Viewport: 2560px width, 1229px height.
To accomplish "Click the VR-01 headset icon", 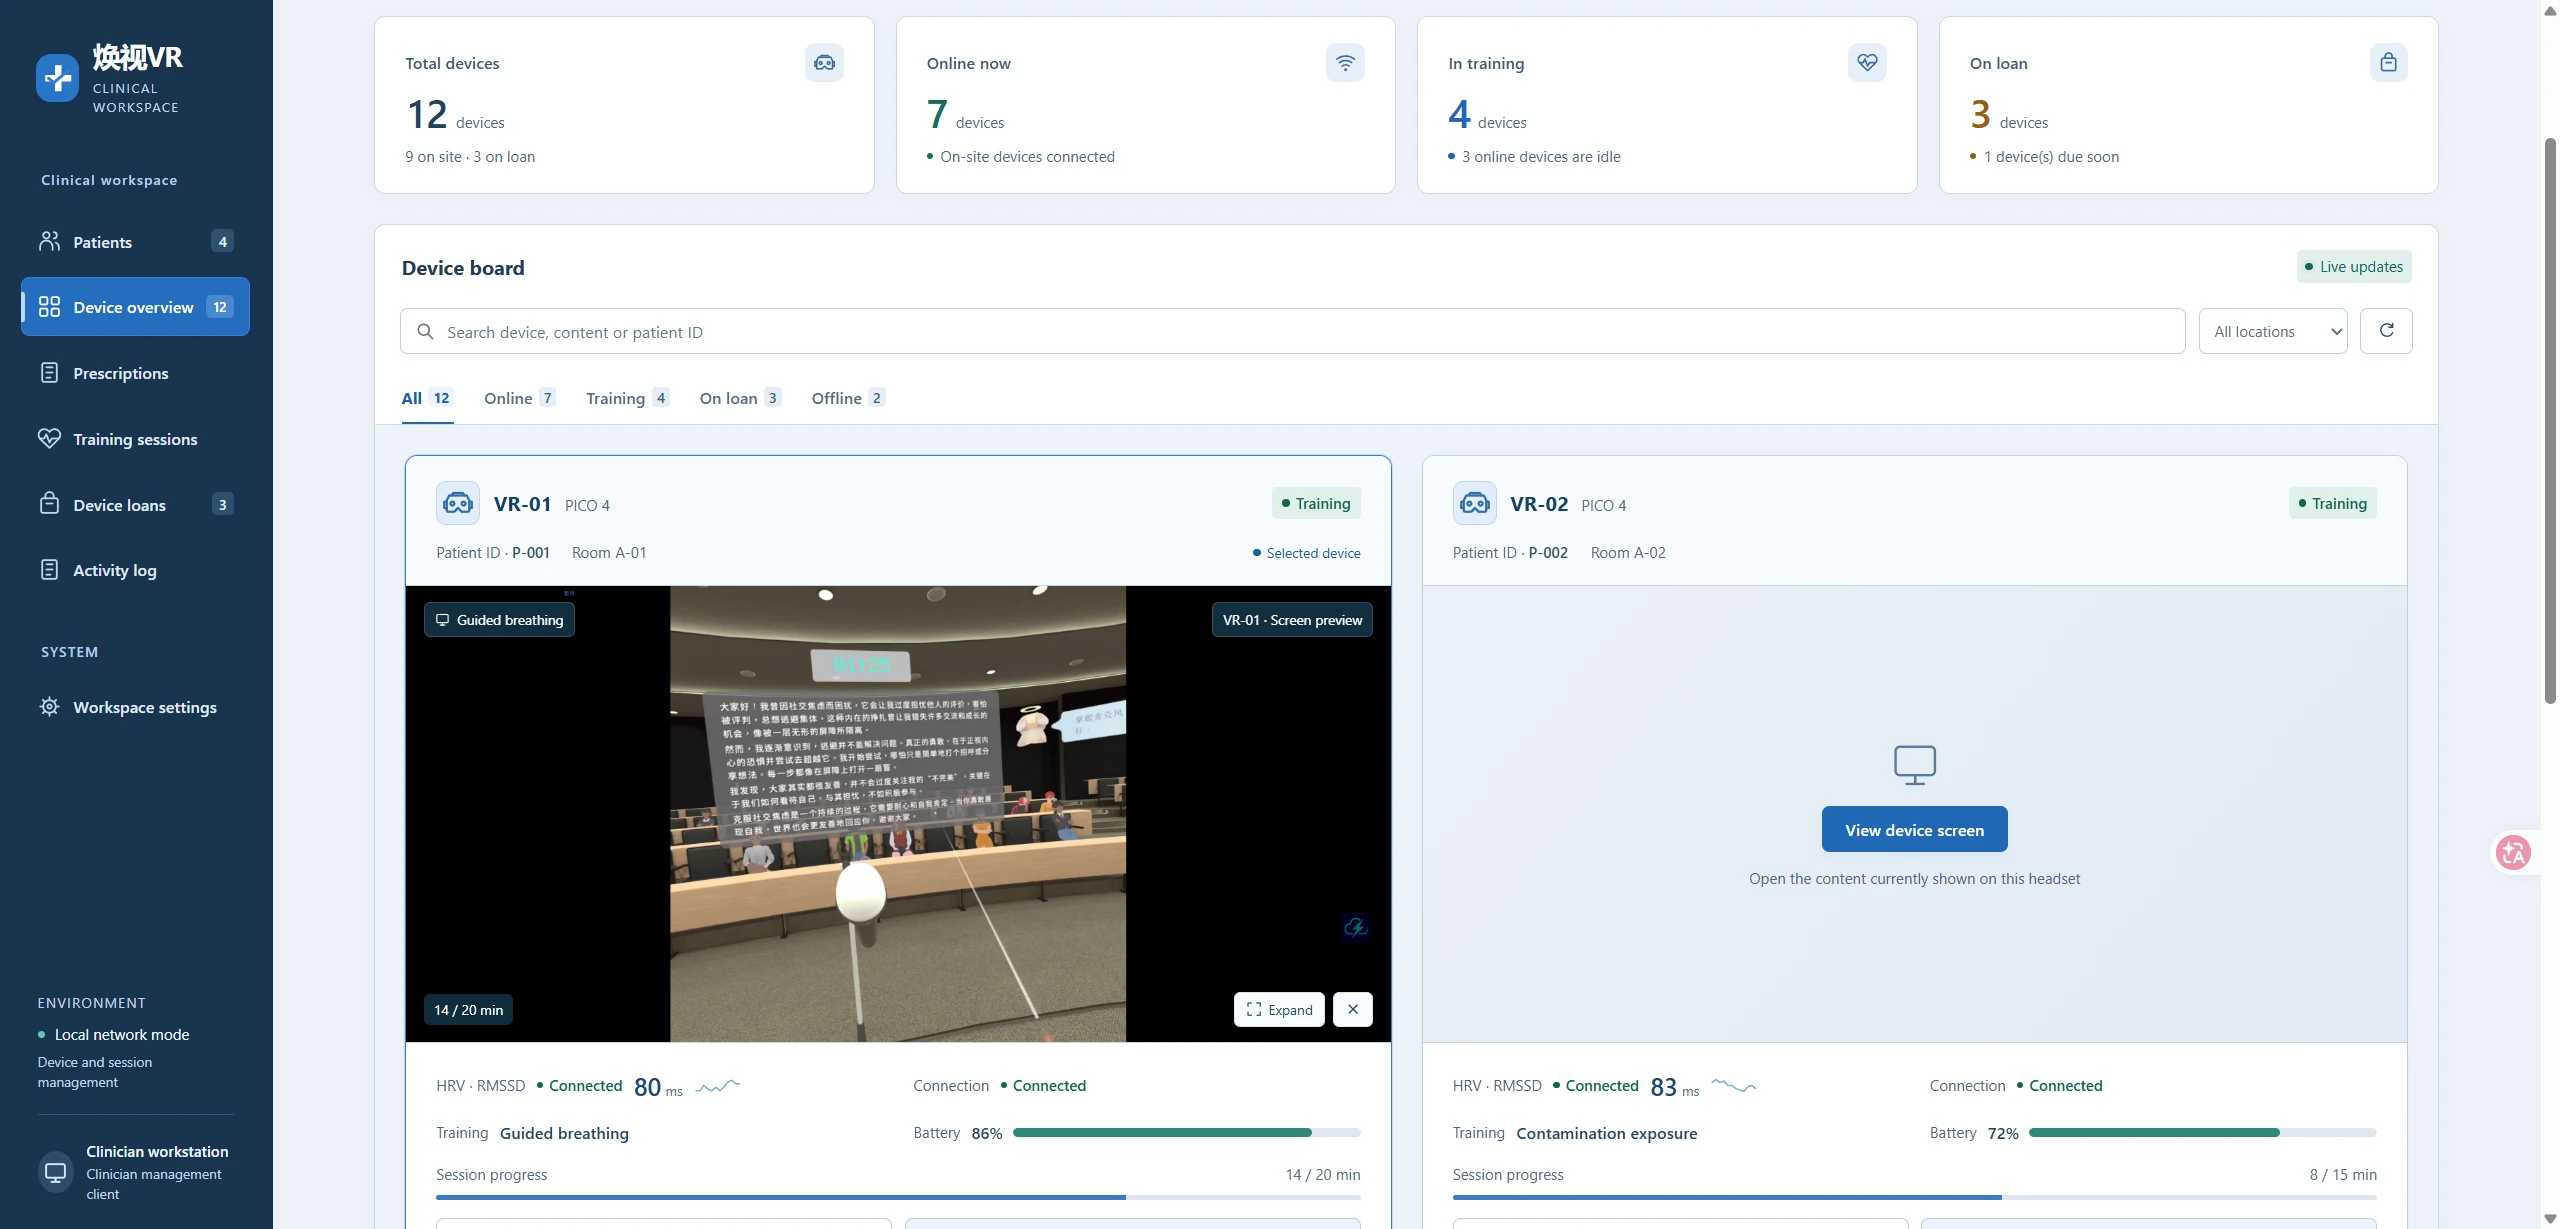I will click(x=458, y=503).
